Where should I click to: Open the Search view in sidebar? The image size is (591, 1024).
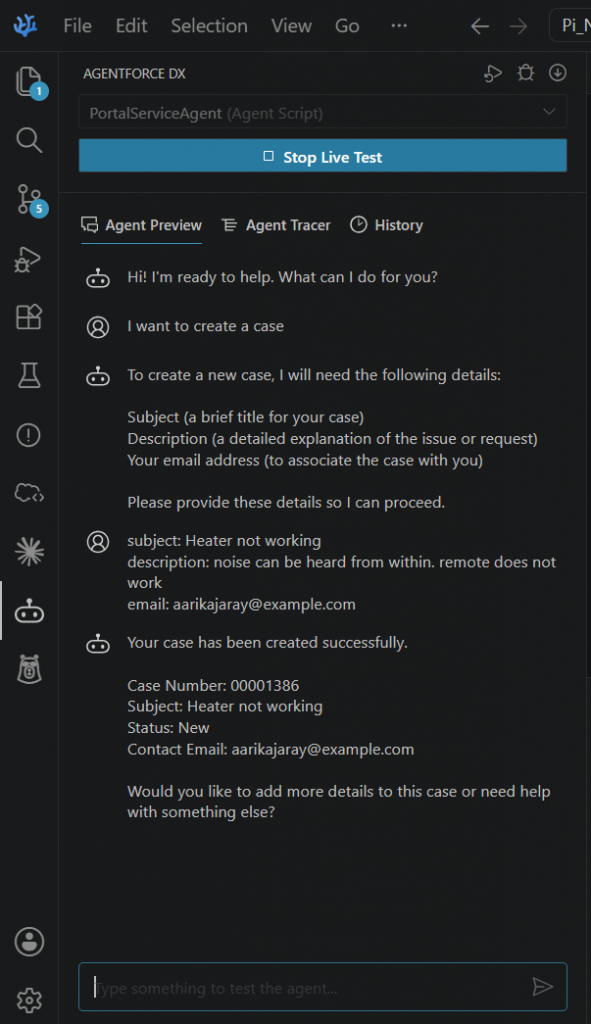tap(29, 140)
